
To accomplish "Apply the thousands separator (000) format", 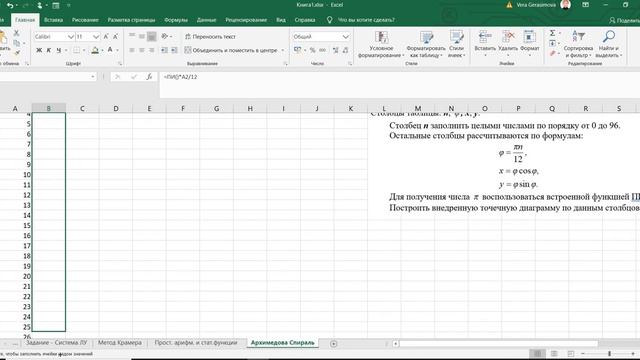I will 322,50.
